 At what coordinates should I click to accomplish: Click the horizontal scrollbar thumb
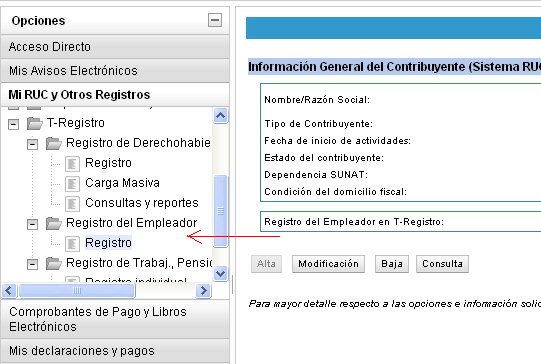(77, 291)
